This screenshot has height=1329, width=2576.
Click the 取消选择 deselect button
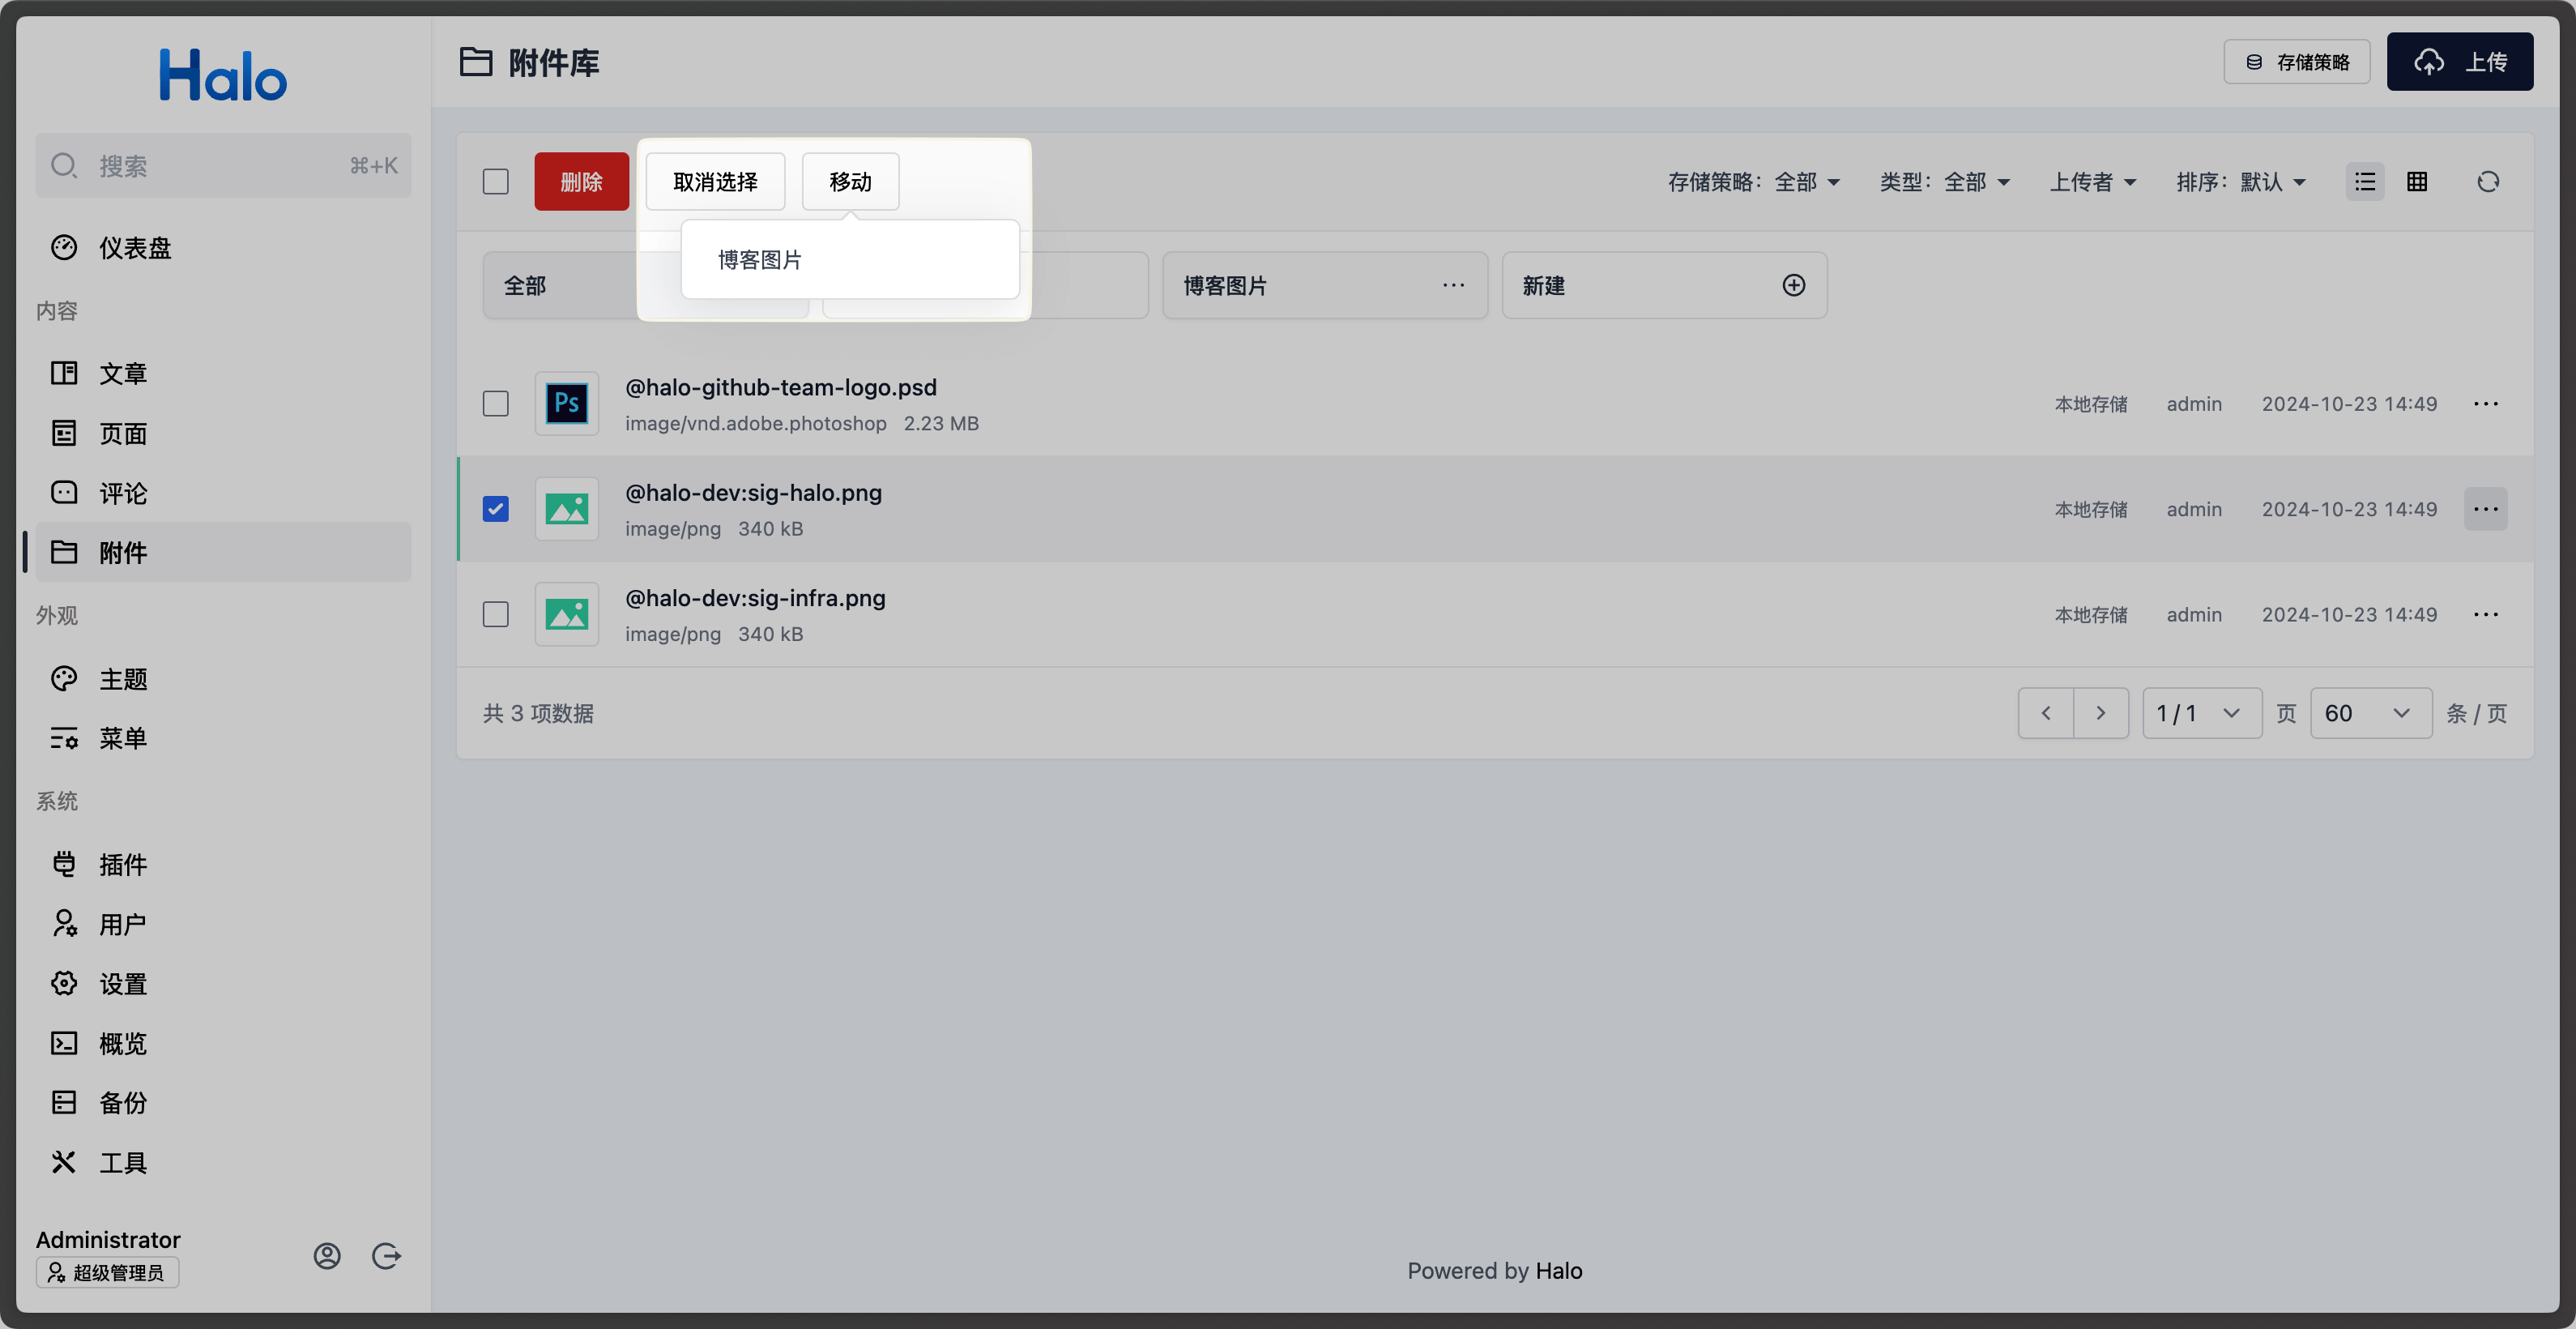point(714,181)
